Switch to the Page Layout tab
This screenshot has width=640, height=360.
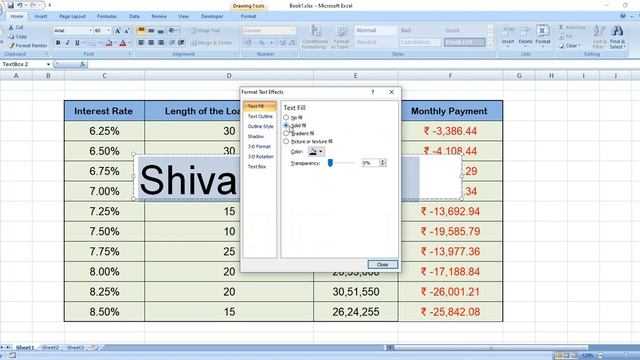pos(72,16)
